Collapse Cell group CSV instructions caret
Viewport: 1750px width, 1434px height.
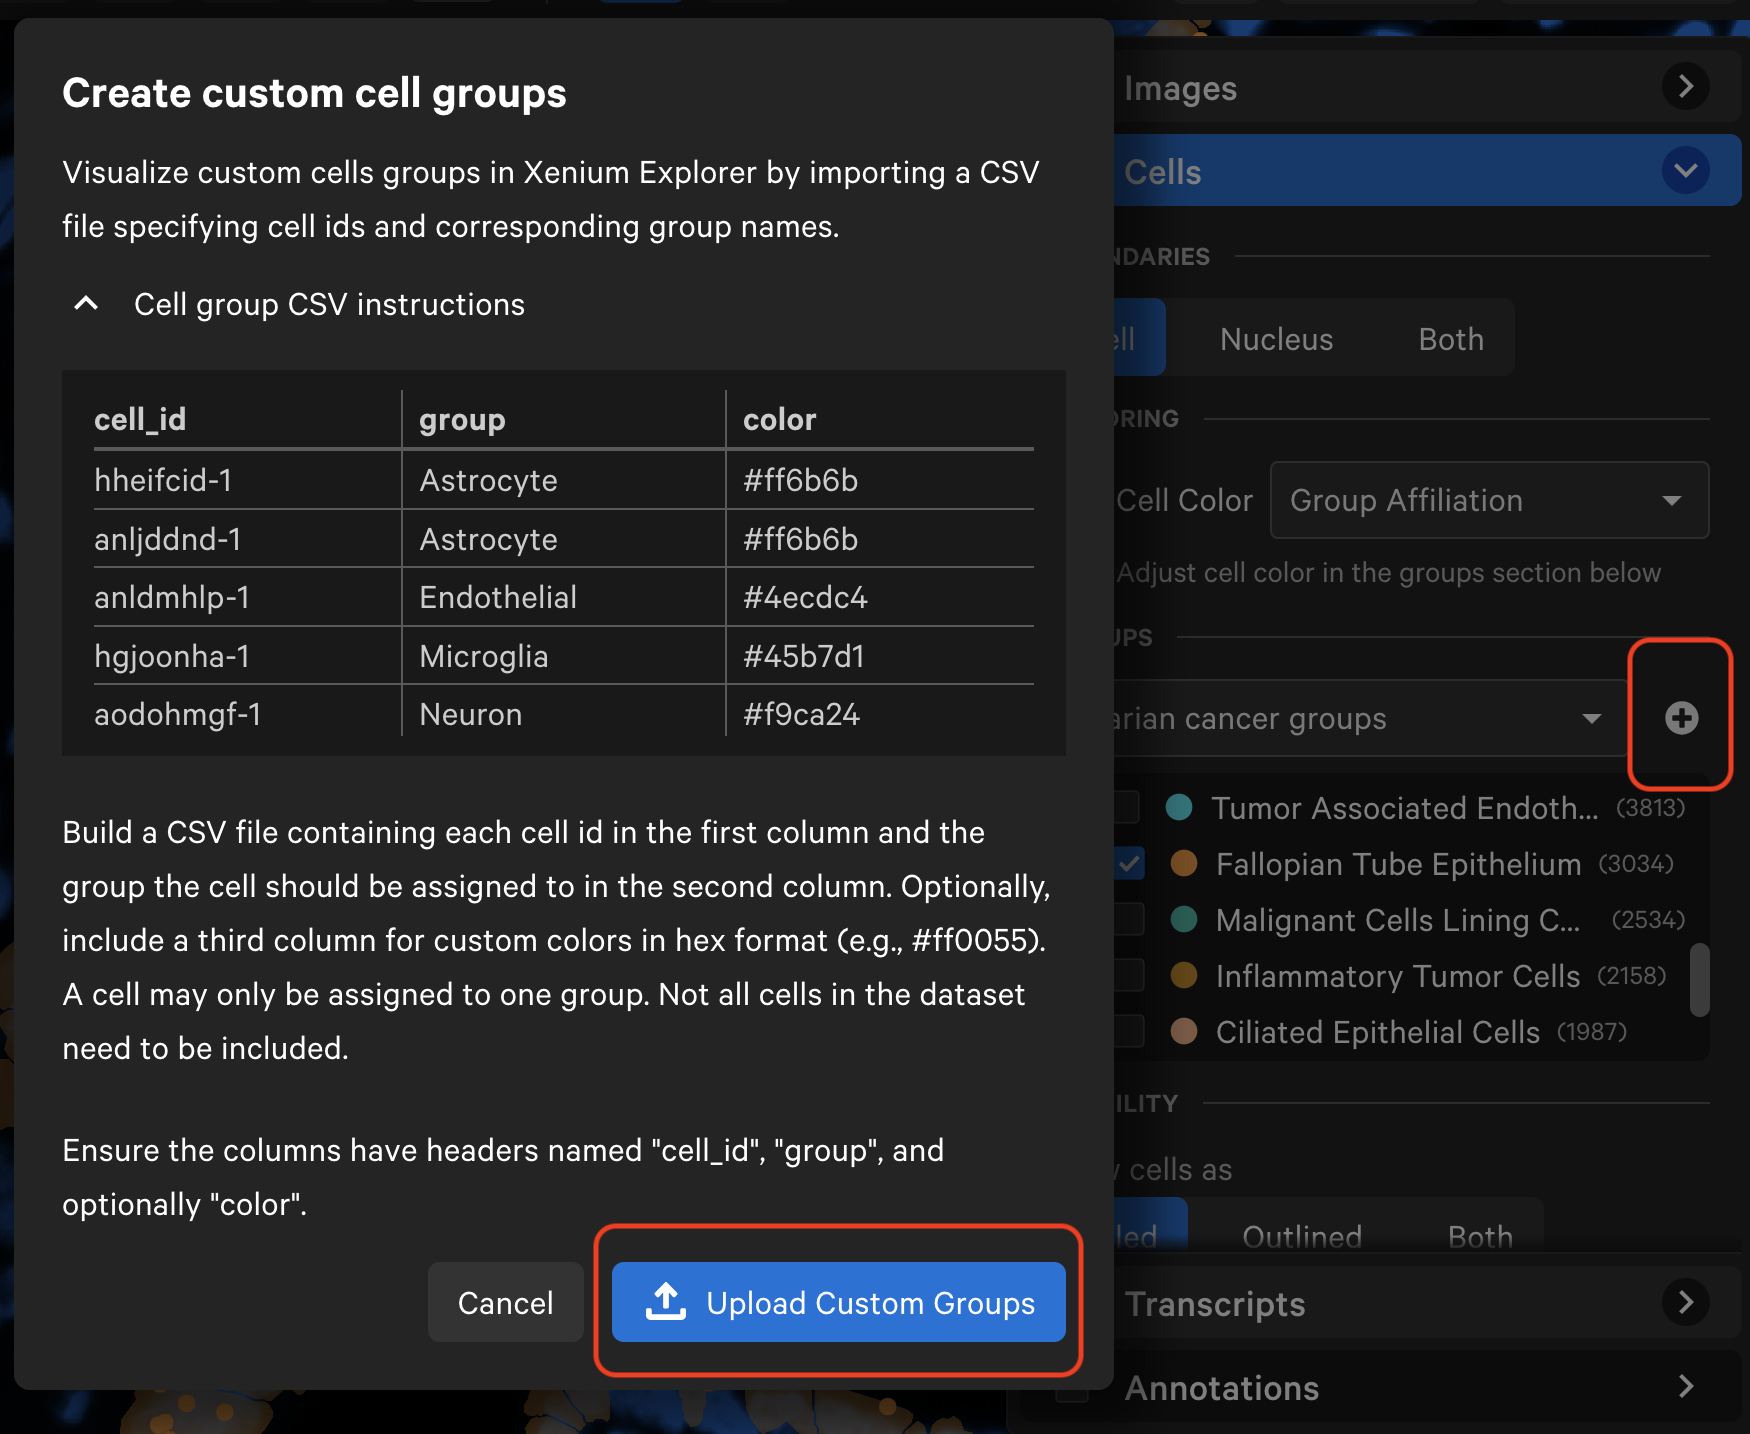87,304
